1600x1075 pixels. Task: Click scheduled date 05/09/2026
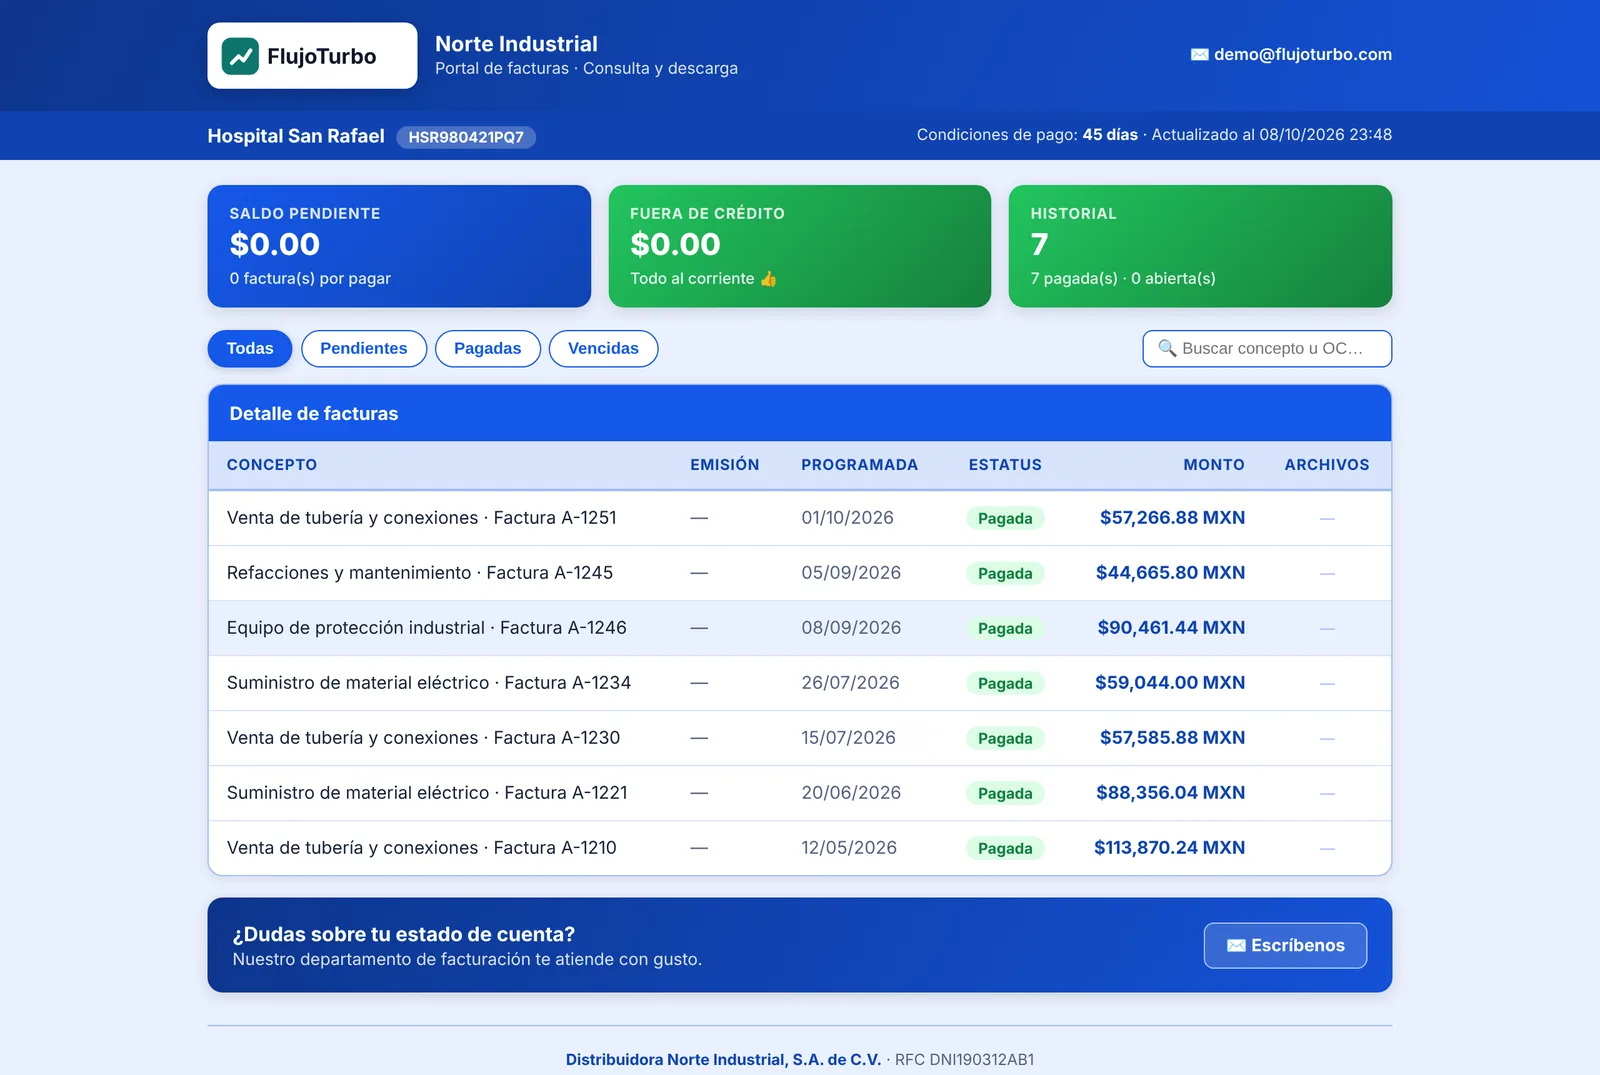[851, 573]
